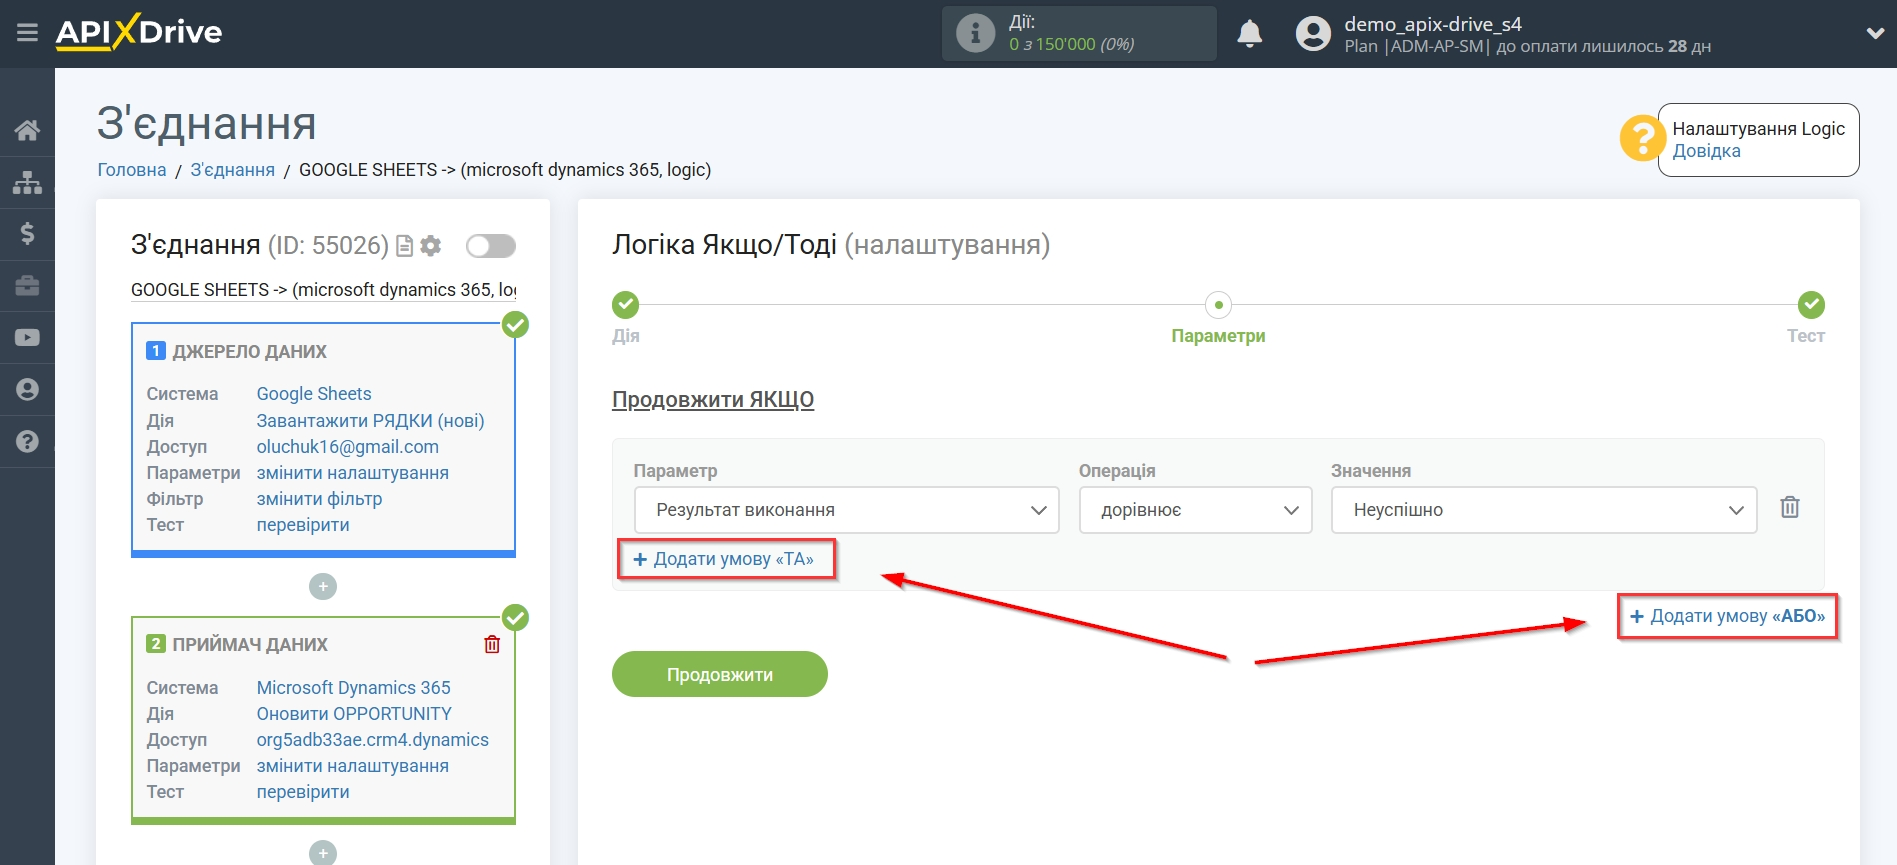The height and width of the screenshot is (865, 1897).
Task: Click the Головна breadcrumb link
Action: click(x=132, y=170)
